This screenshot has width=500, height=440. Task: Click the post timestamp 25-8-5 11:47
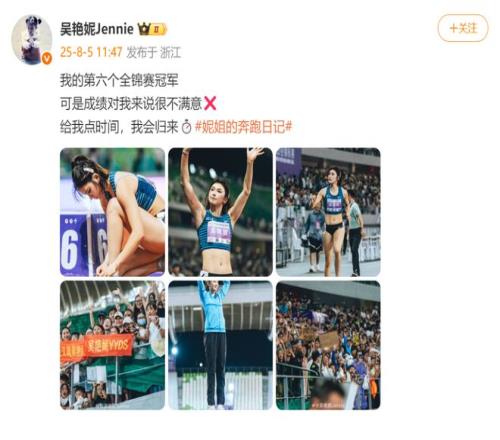(91, 52)
